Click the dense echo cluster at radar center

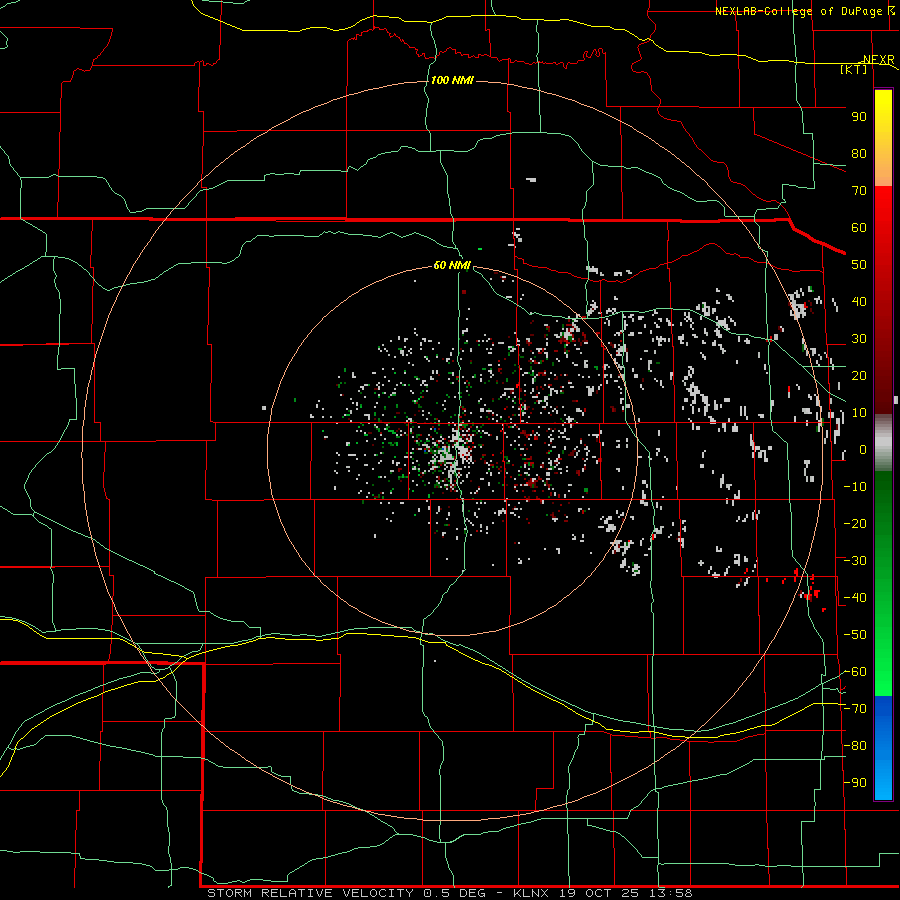click(453, 451)
